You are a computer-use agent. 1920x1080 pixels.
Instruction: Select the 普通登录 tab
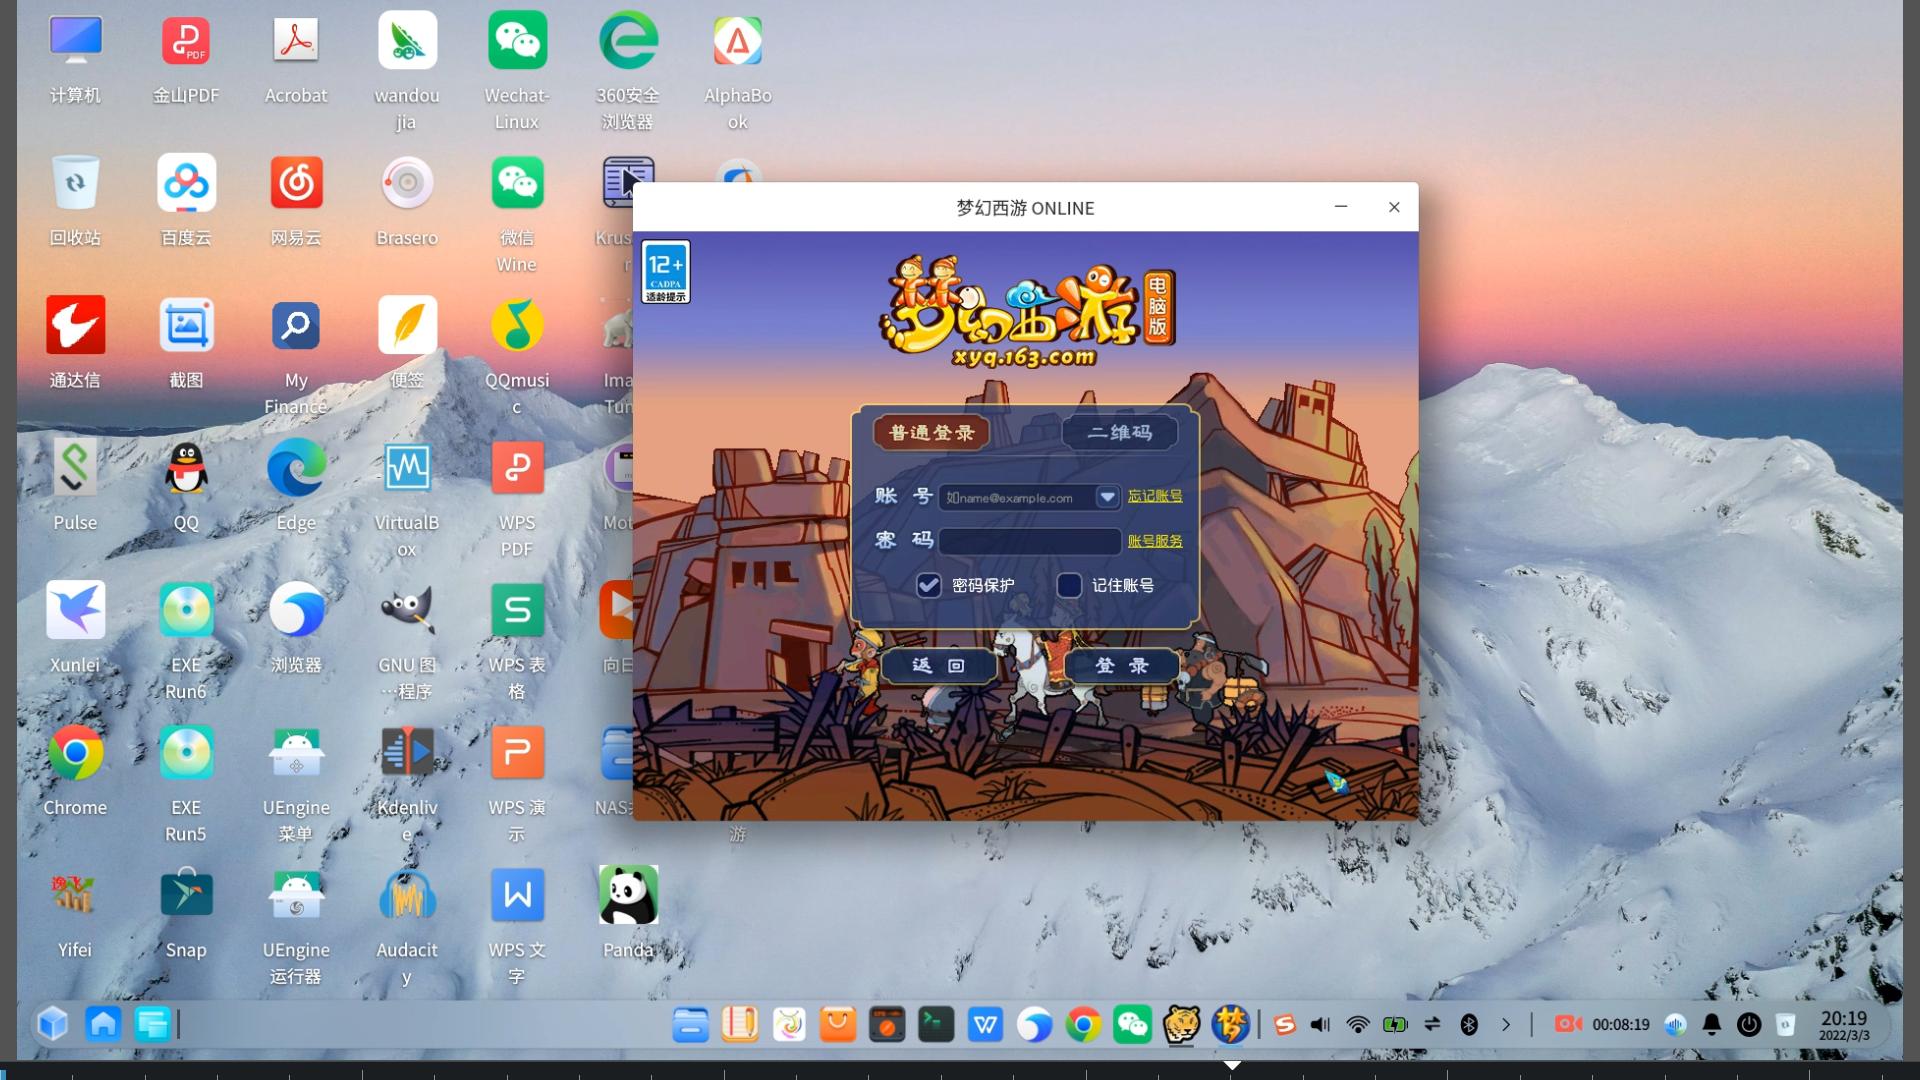click(931, 433)
